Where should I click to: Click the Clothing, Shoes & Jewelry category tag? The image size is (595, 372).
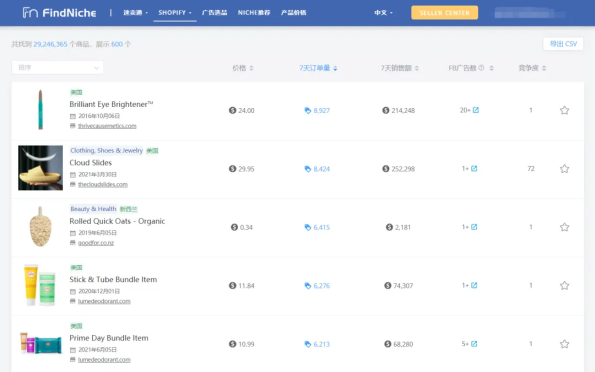pyautogui.click(x=107, y=151)
